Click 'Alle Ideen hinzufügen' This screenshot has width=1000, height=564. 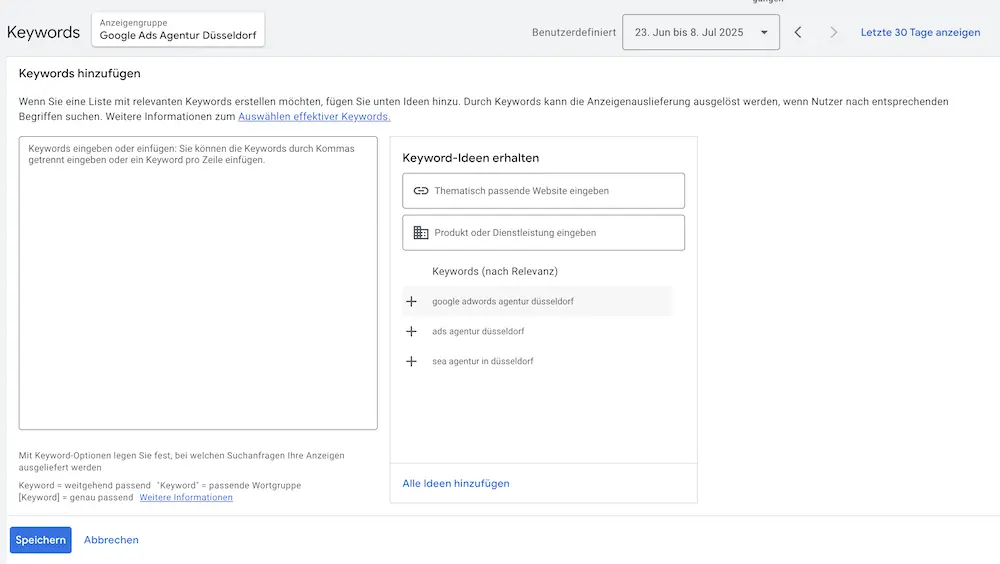[456, 484]
